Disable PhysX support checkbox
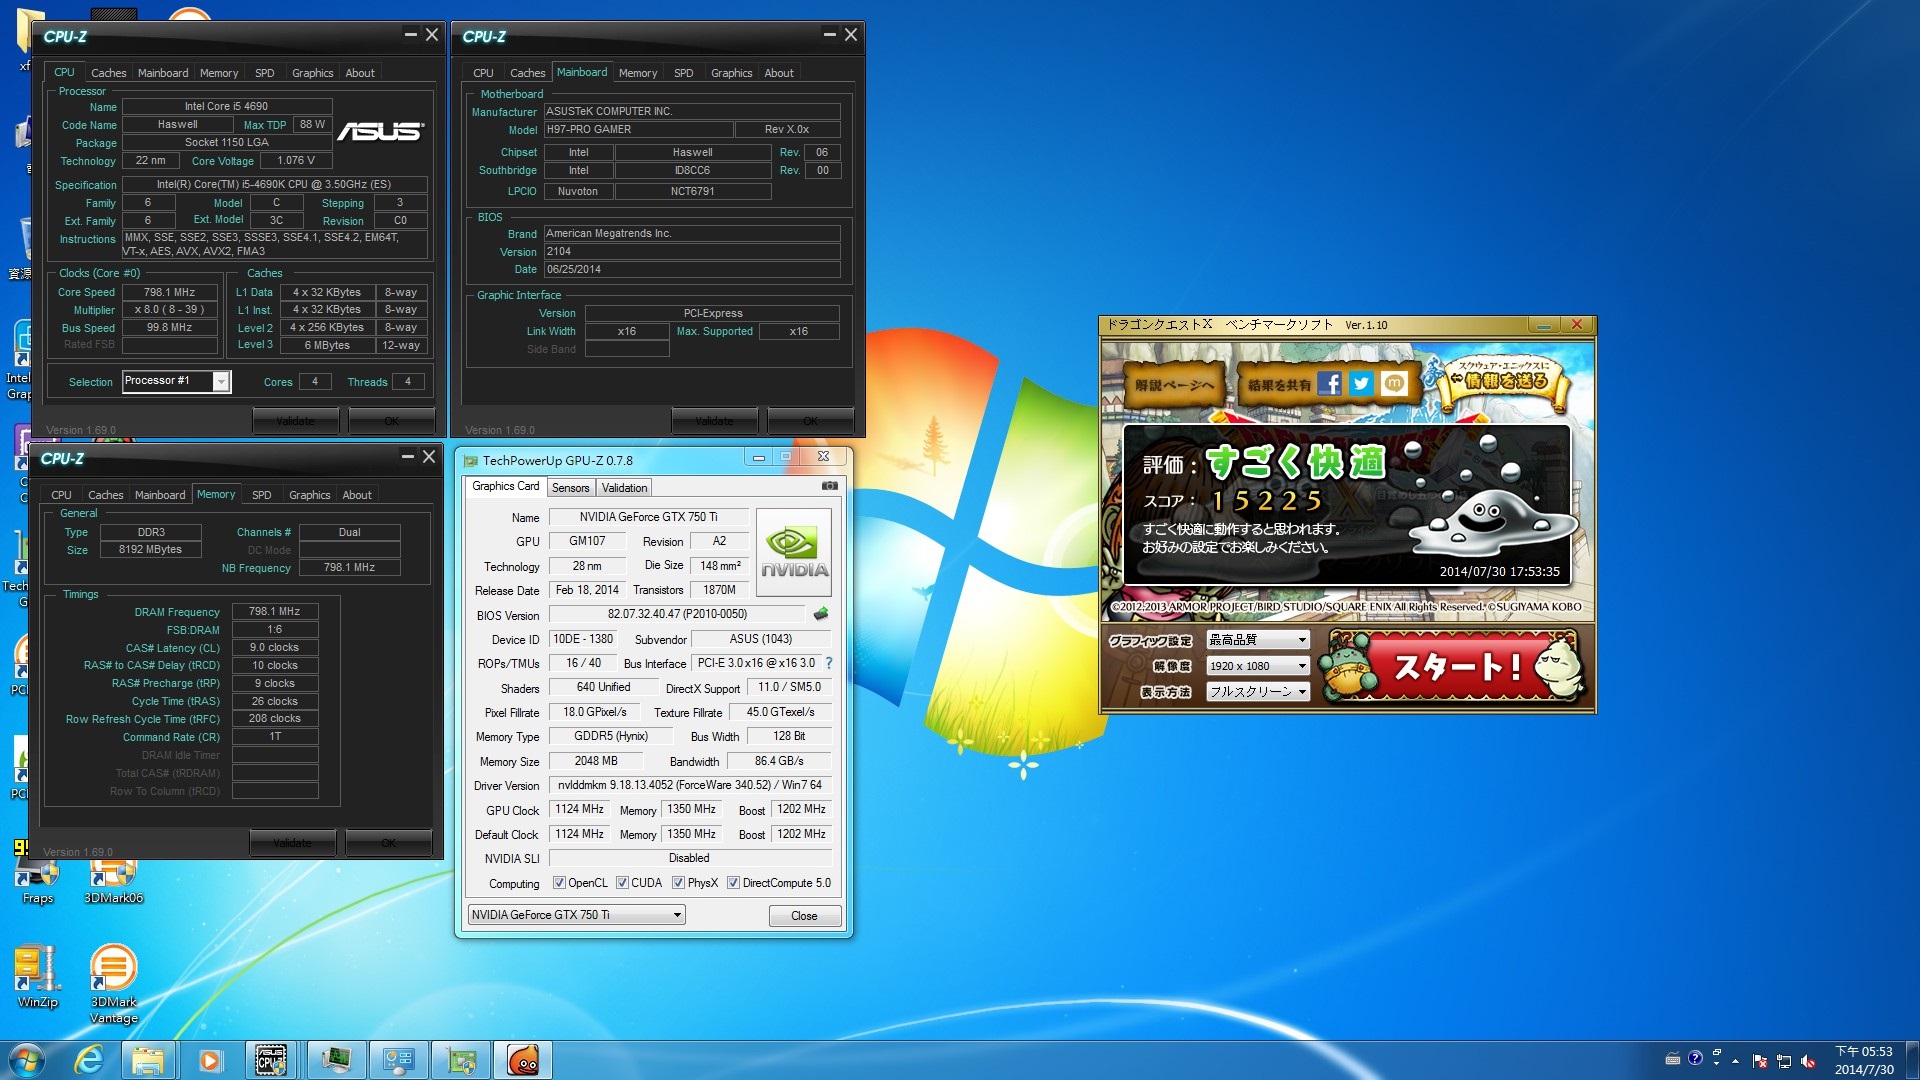This screenshot has width=1920, height=1080. [x=678, y=883]
